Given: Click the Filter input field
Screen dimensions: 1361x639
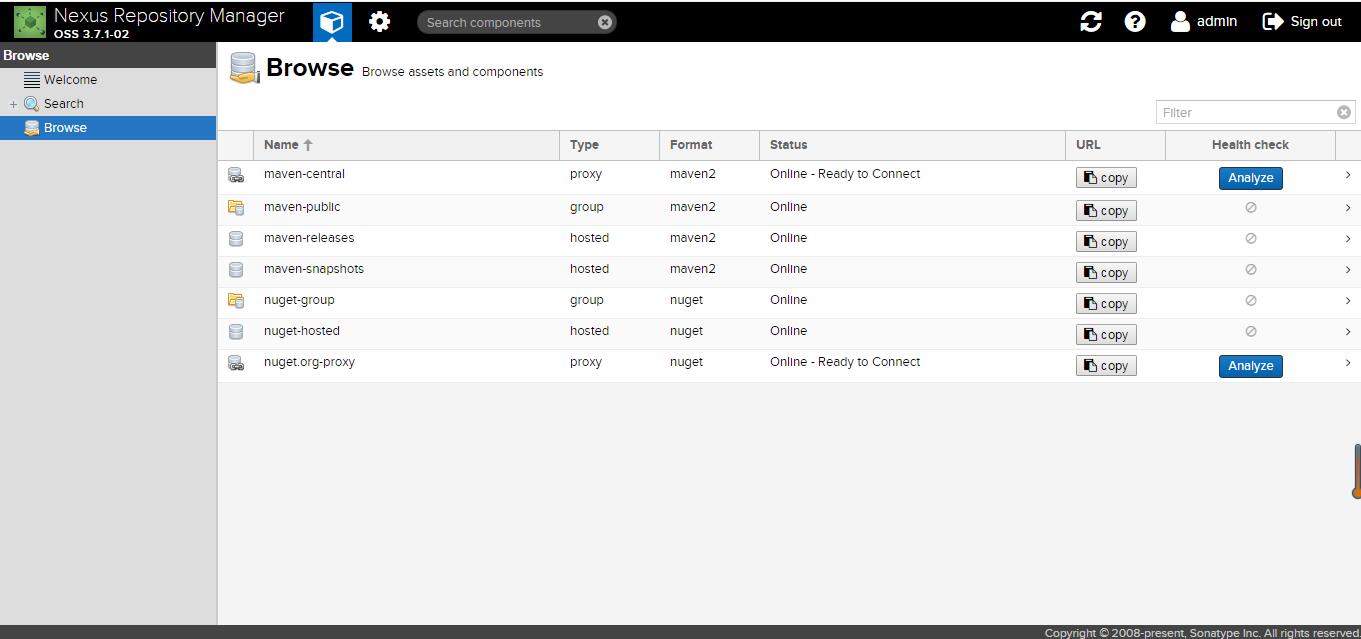Looking at the screenshot, I should 1246,112.
